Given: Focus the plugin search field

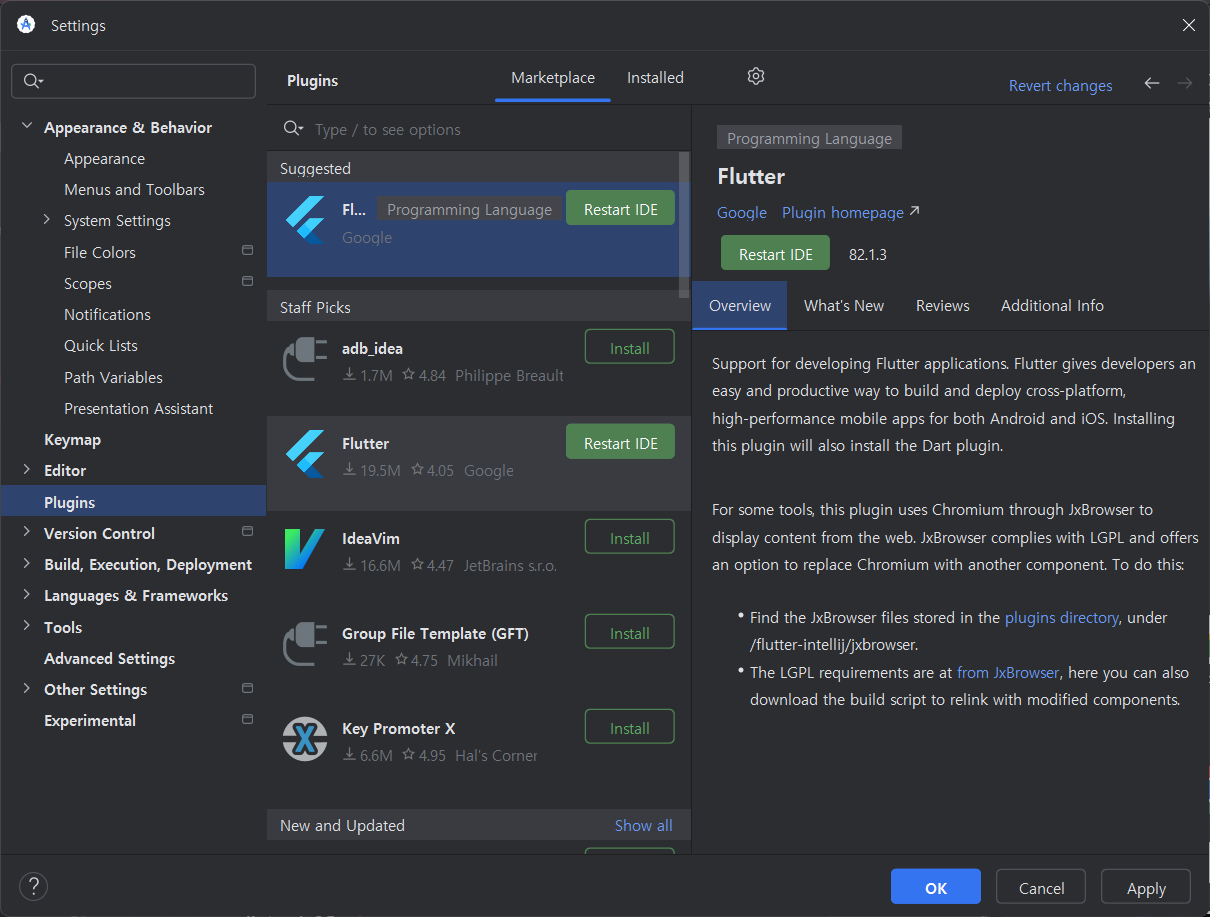Looking at the screenshot, I should [480, 129].
